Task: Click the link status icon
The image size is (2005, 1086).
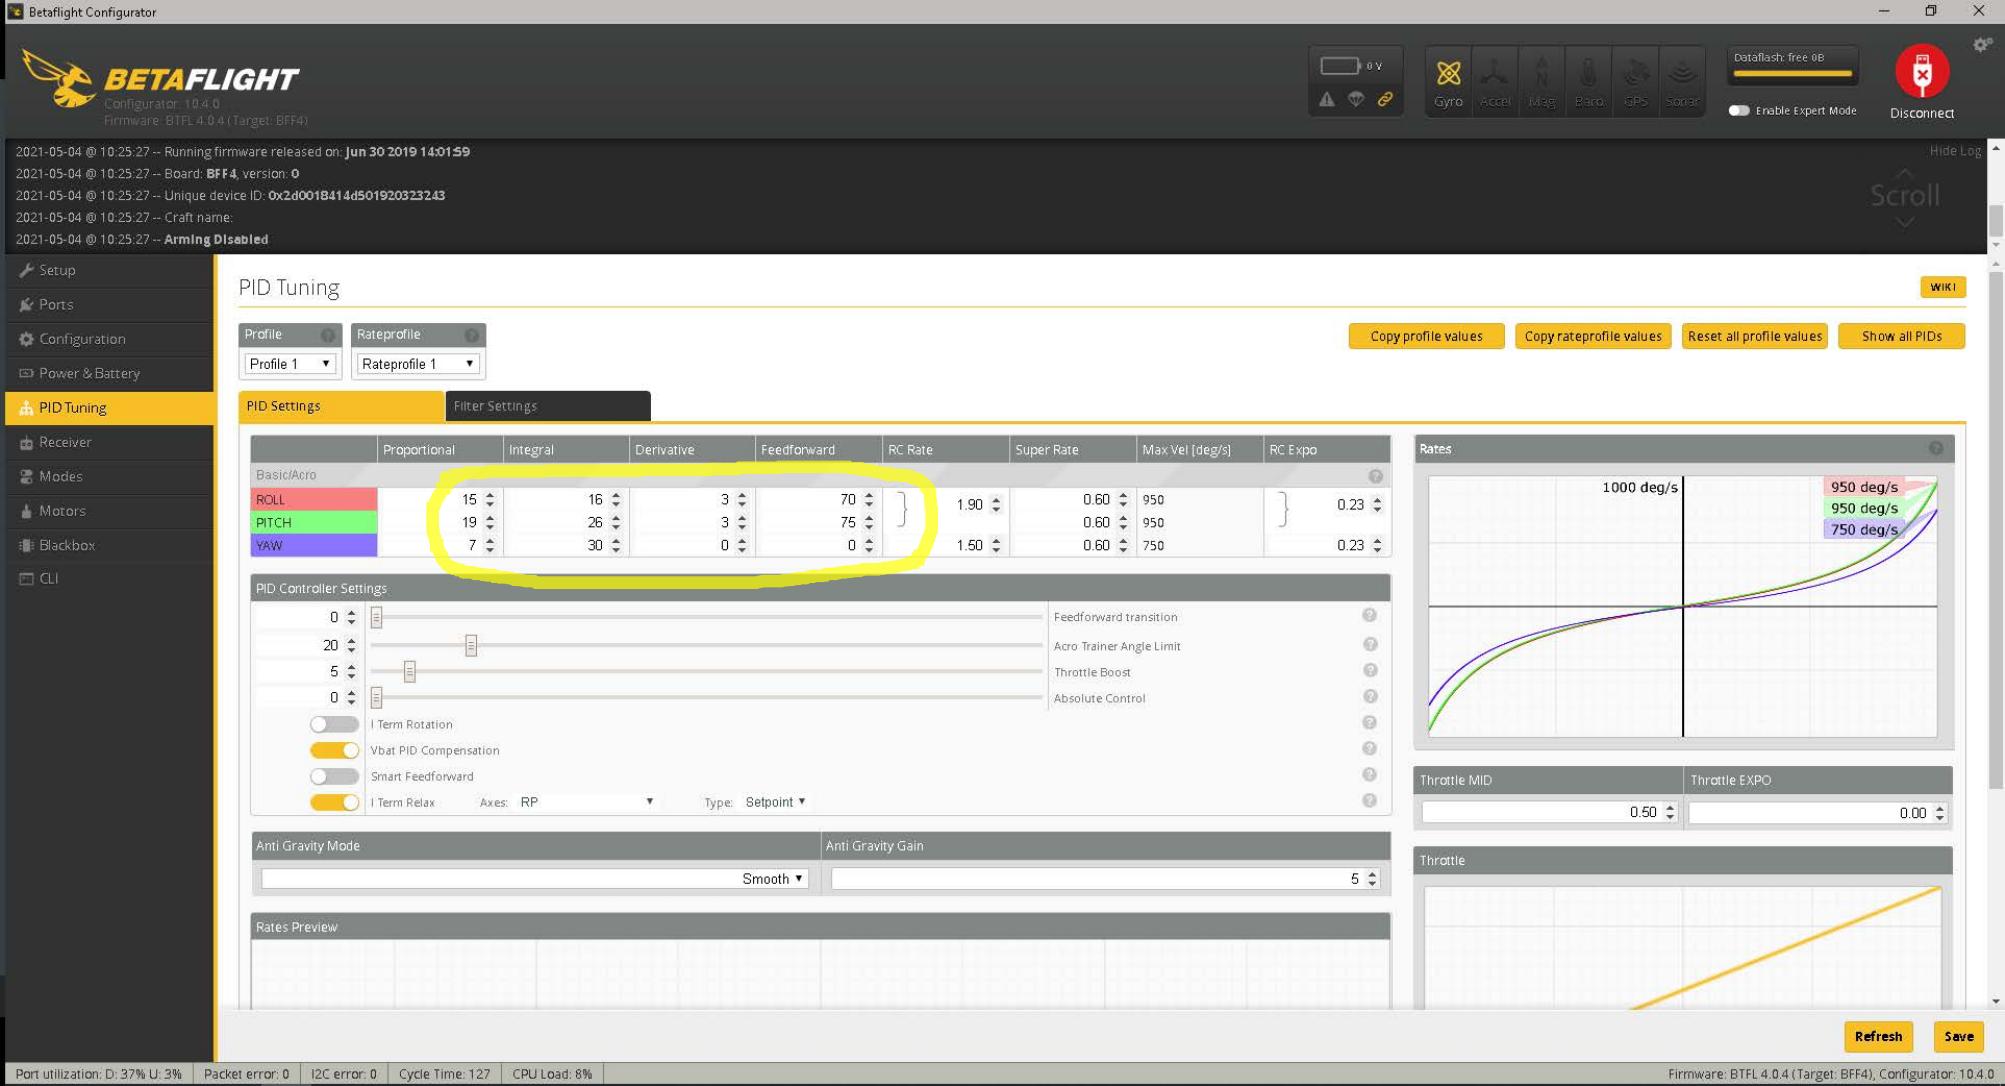Action: pos(1385,99)
